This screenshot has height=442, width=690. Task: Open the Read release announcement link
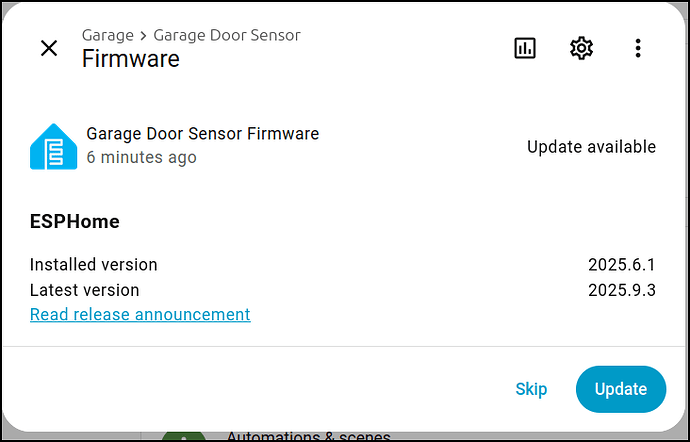(140, 314)
